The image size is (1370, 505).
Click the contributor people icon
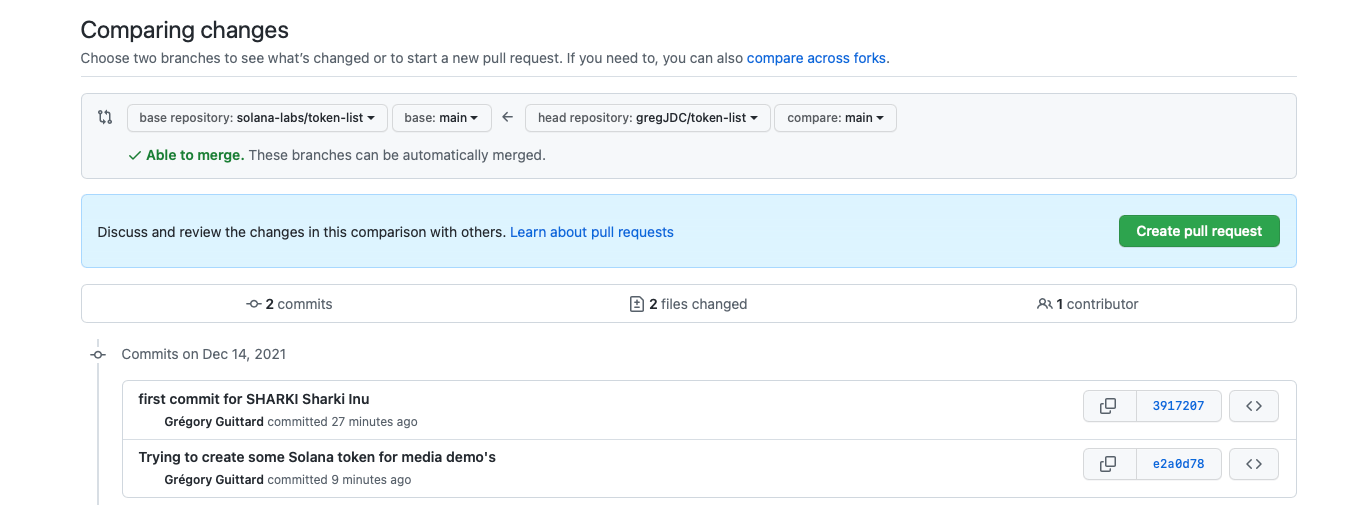point(1044,304)
